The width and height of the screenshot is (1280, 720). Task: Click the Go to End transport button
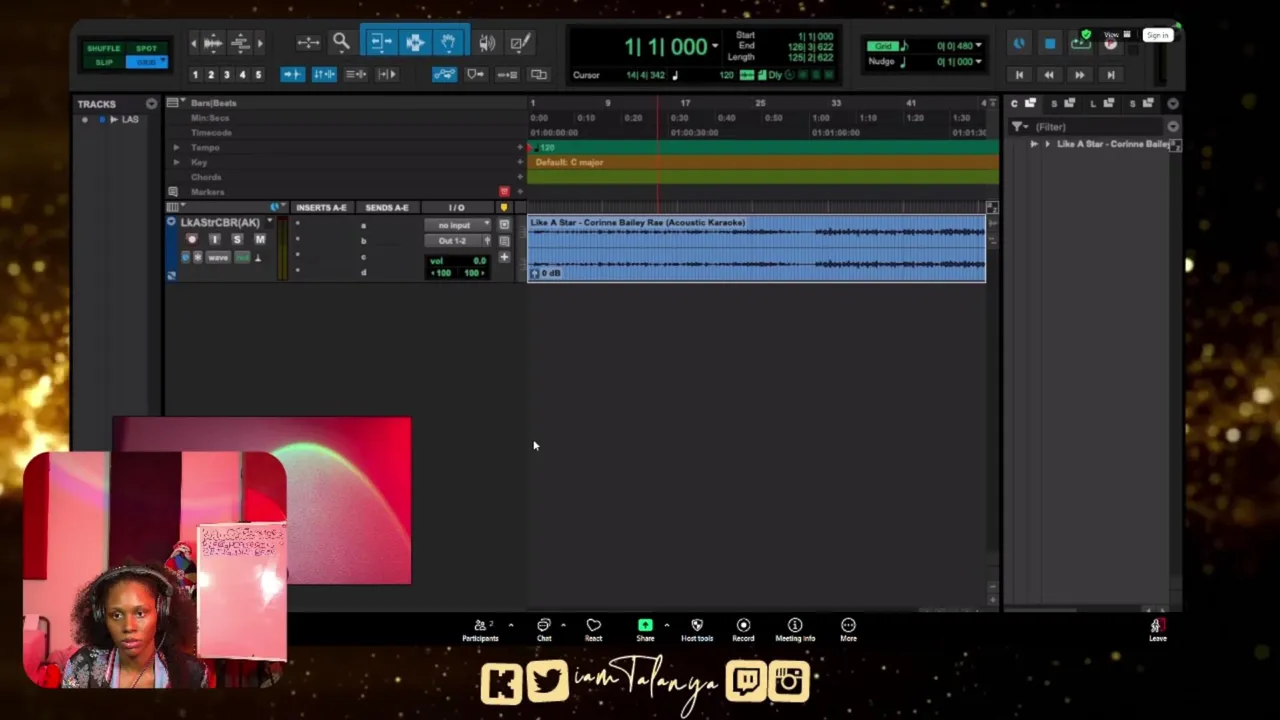point(1110,75)
